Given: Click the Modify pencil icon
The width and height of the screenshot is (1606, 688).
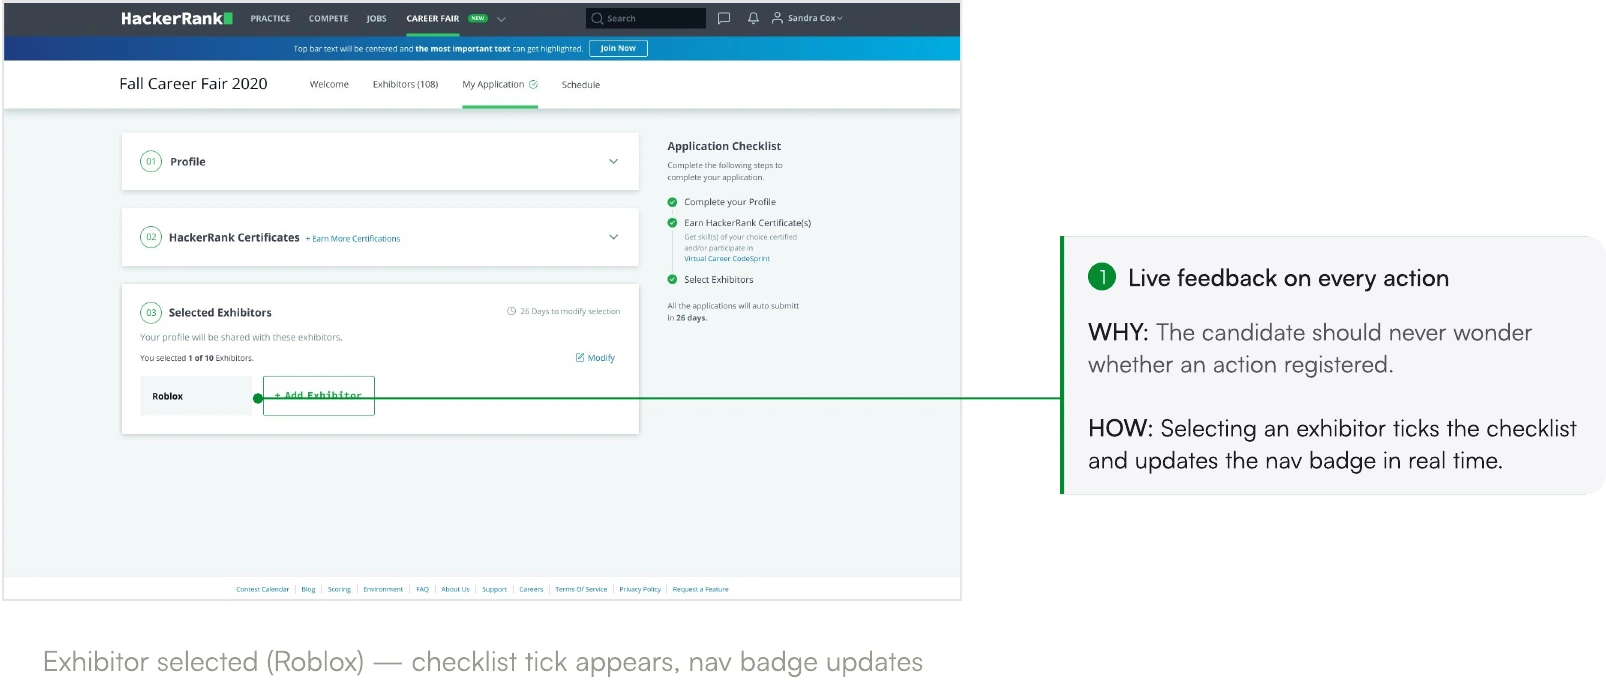Looking at the screenshot, I should click(x=580, y=357).
